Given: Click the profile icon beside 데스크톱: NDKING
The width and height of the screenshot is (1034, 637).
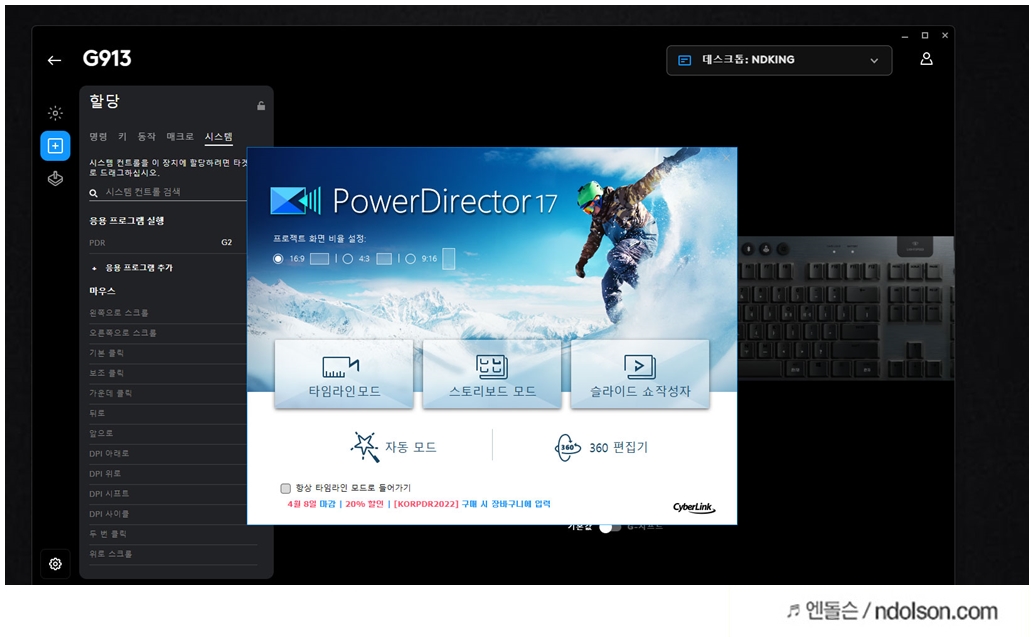Looking at the screenshot, I should (x=684, y=60).
